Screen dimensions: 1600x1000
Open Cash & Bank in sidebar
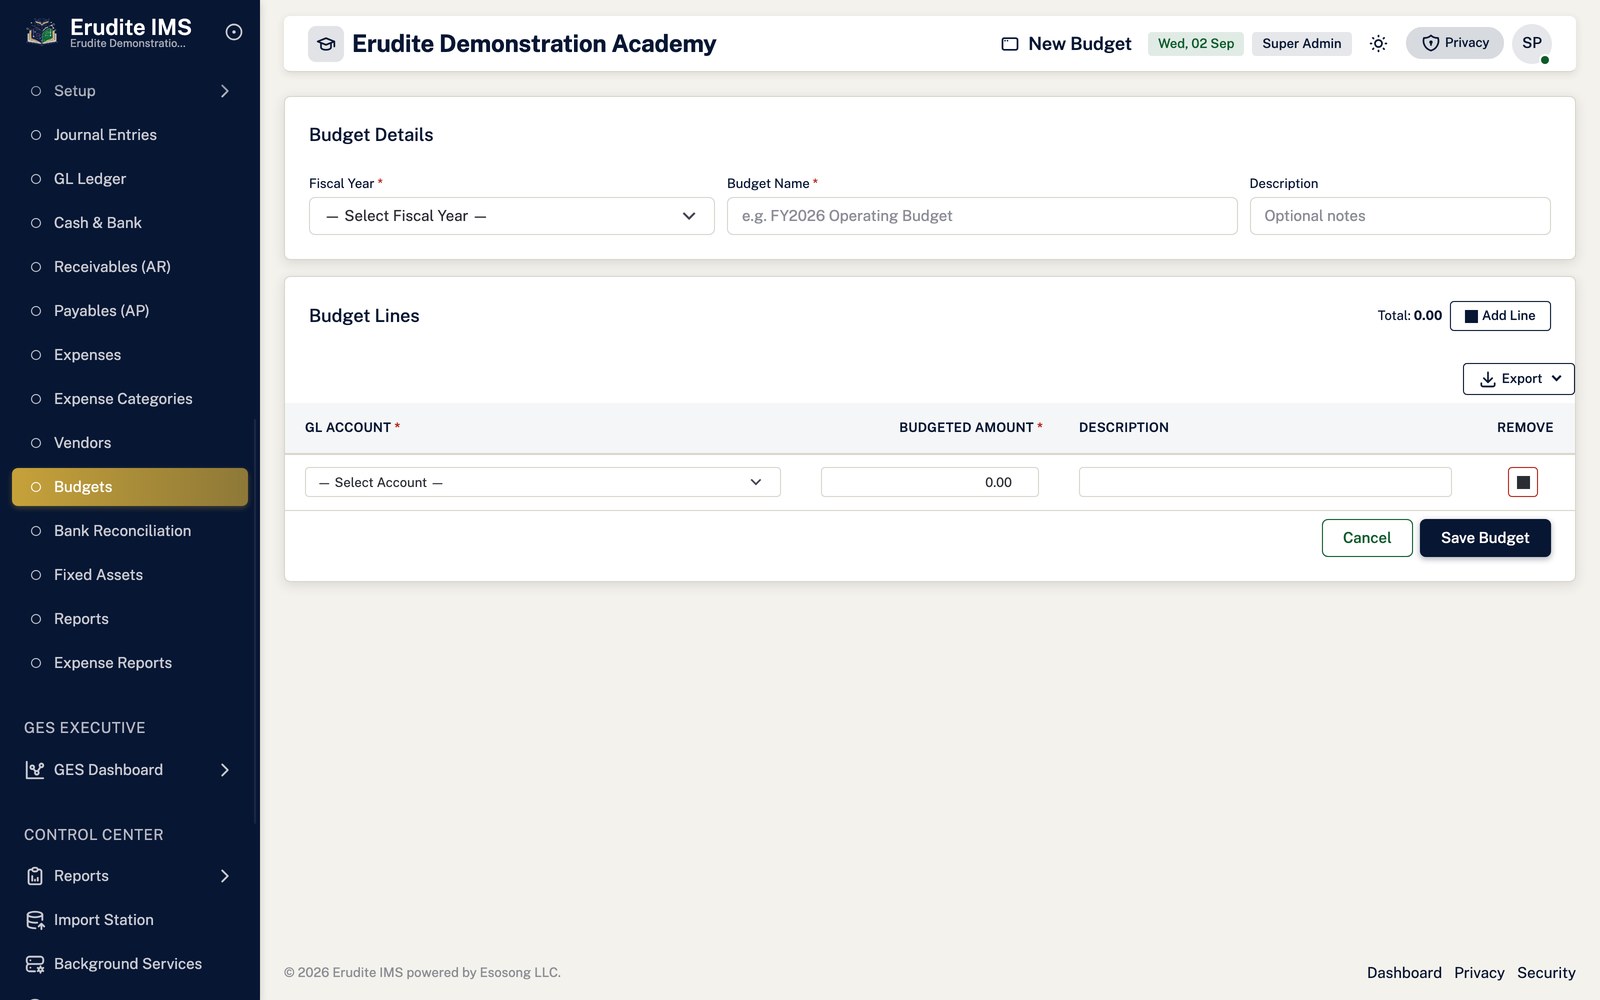[130, 223]
